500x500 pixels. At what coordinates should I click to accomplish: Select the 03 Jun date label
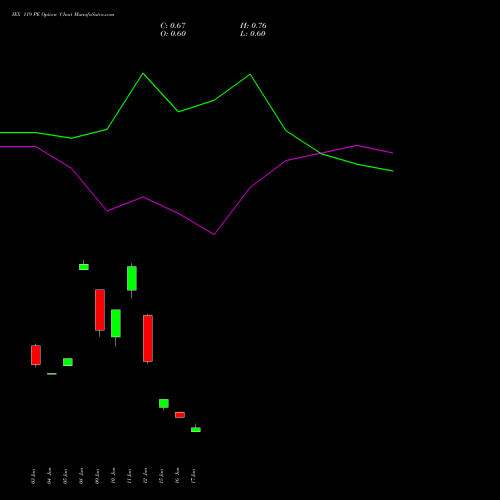click(x=33, y=476)
